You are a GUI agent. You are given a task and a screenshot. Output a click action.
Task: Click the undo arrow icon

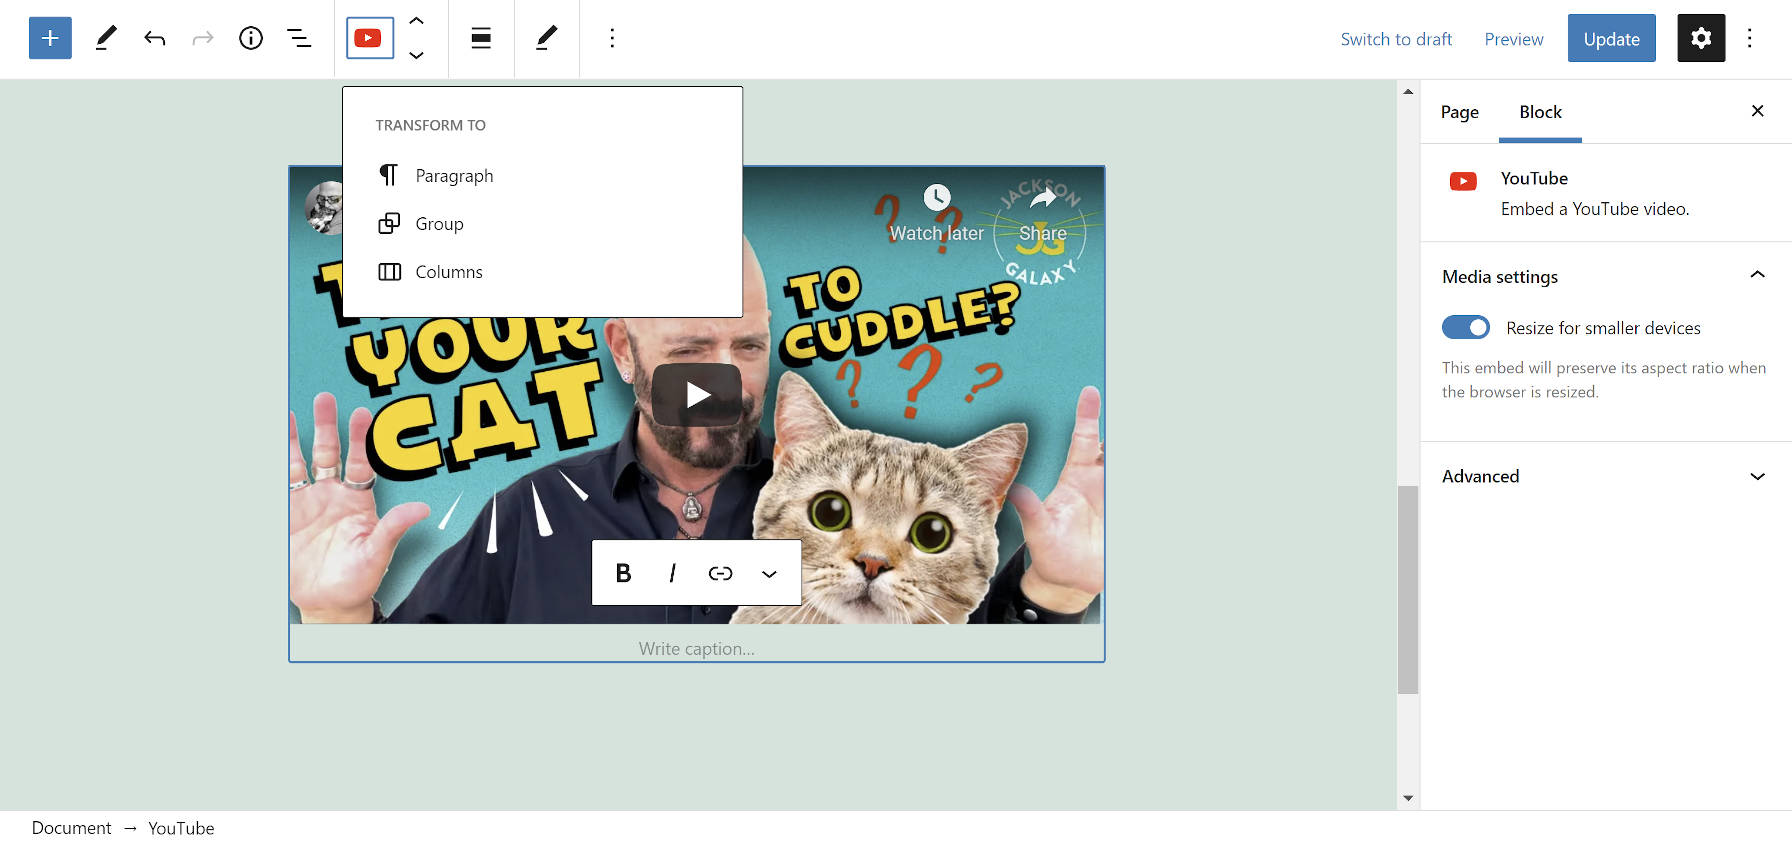coord(154,38)
